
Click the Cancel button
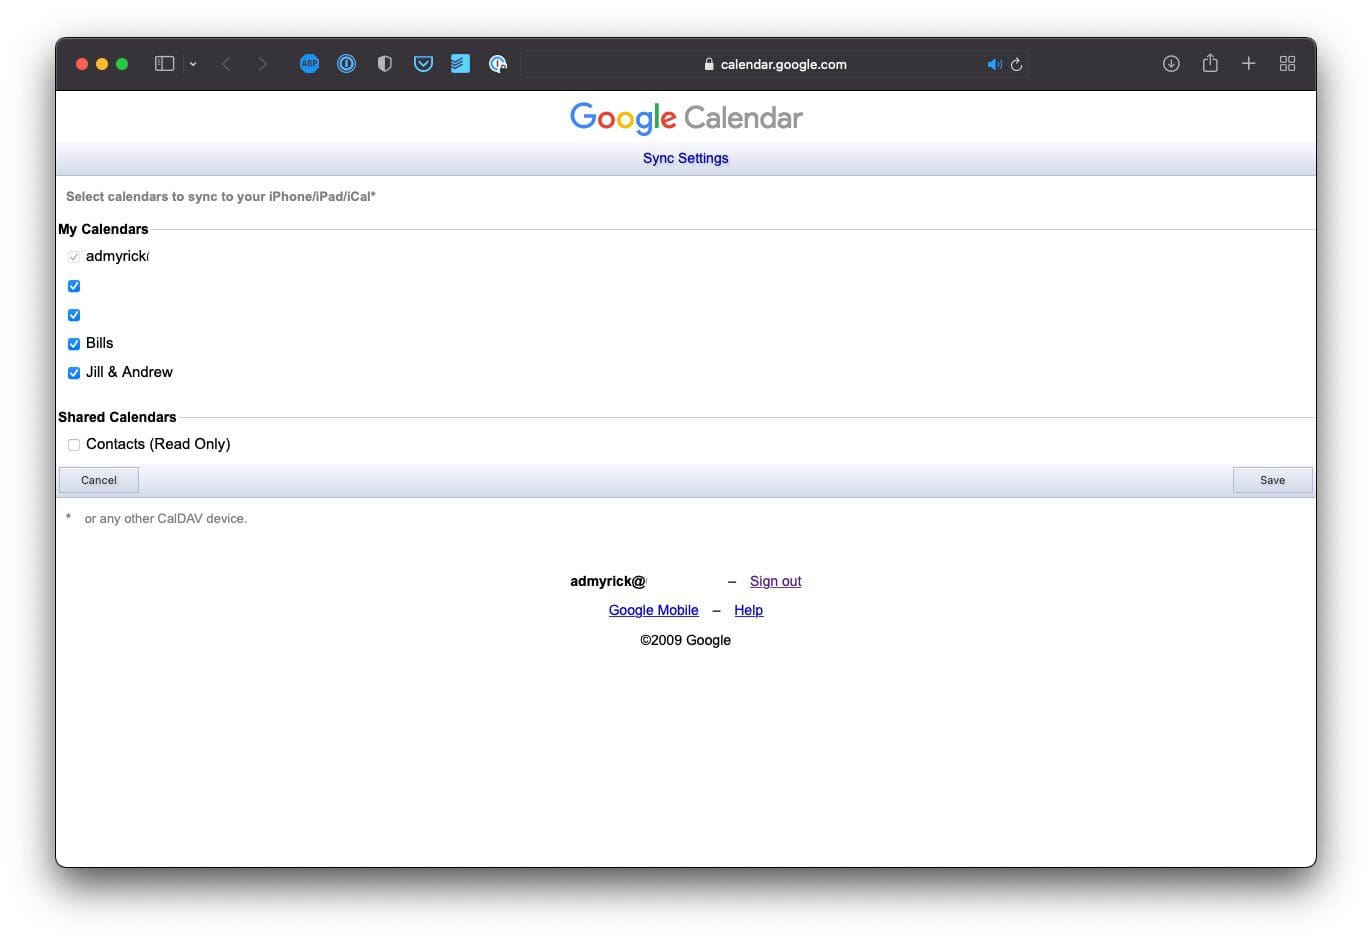(x=99, y=480)
